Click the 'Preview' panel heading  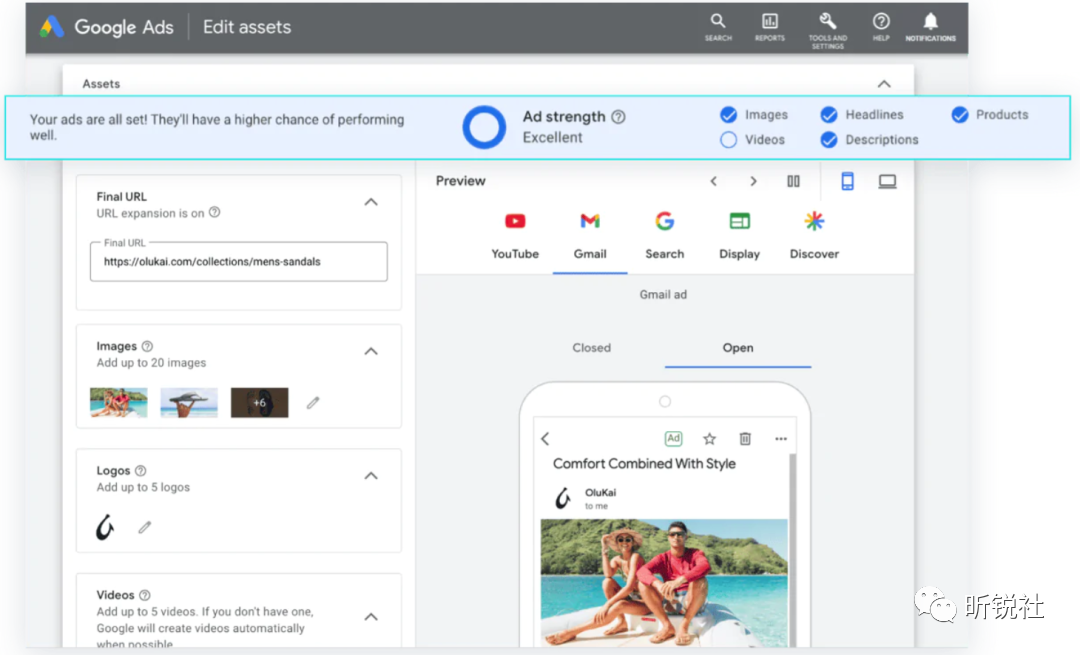[460, 181]
